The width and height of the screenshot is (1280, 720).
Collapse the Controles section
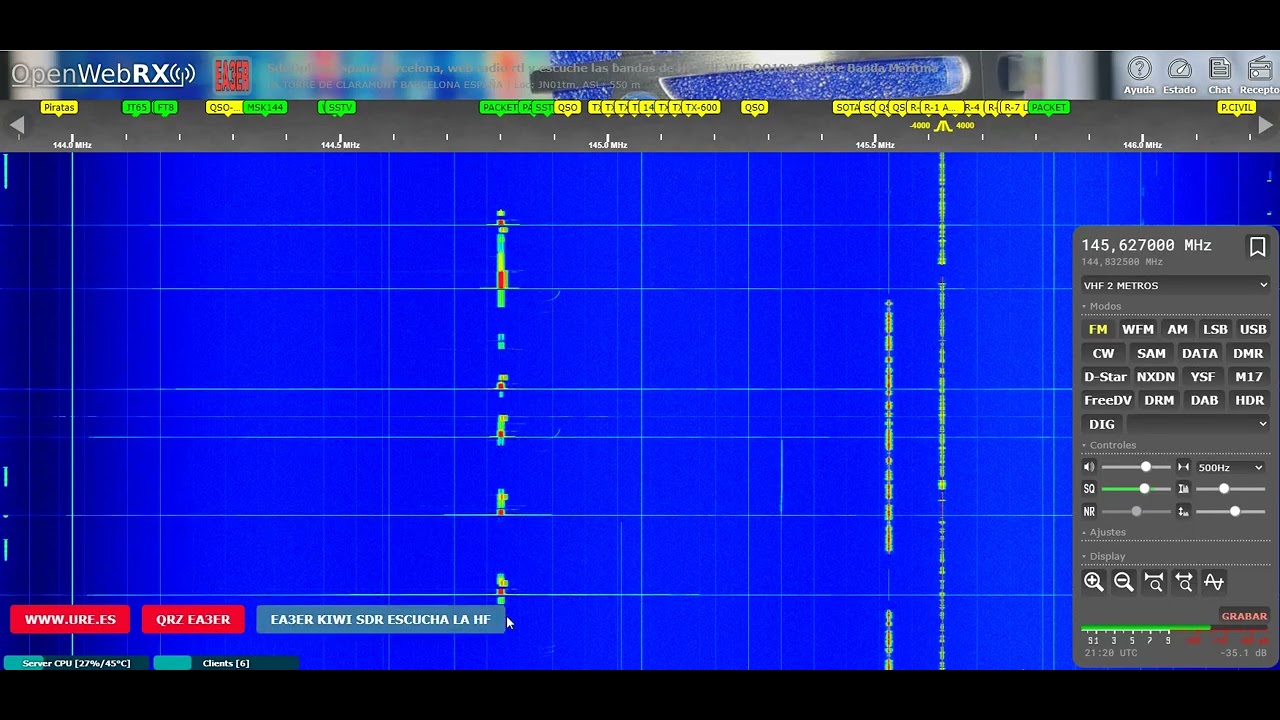click(1109, 446)
